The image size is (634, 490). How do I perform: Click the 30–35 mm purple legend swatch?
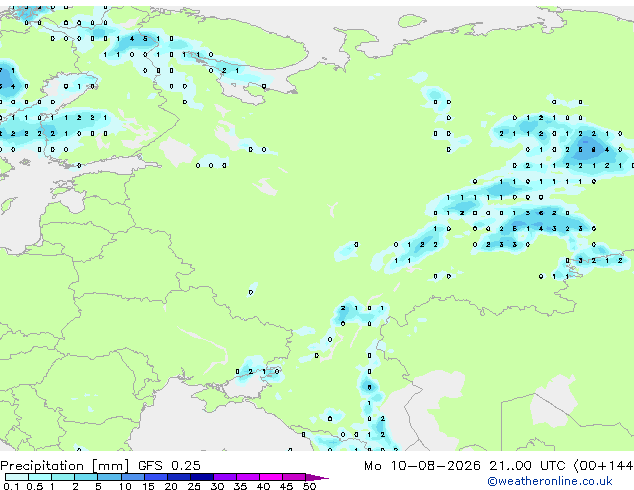tap(225, 477)
